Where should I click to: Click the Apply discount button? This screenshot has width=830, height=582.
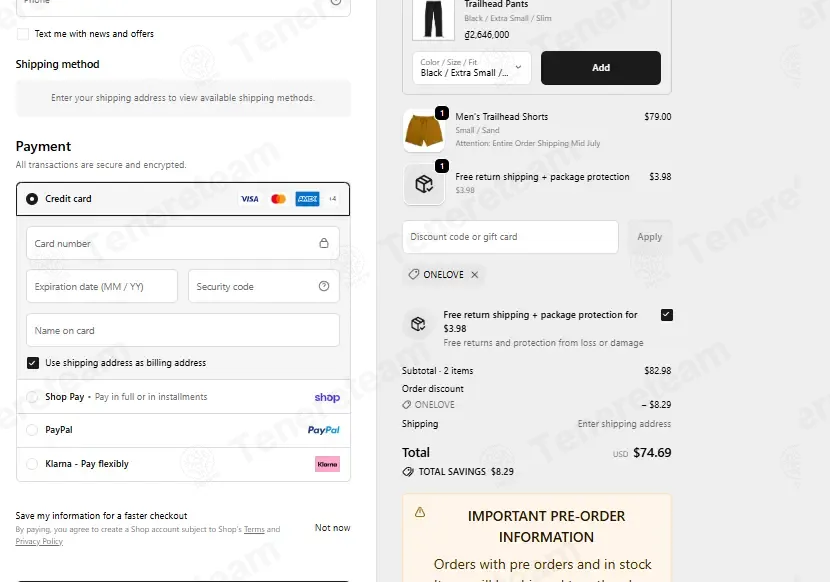(649, 237)
